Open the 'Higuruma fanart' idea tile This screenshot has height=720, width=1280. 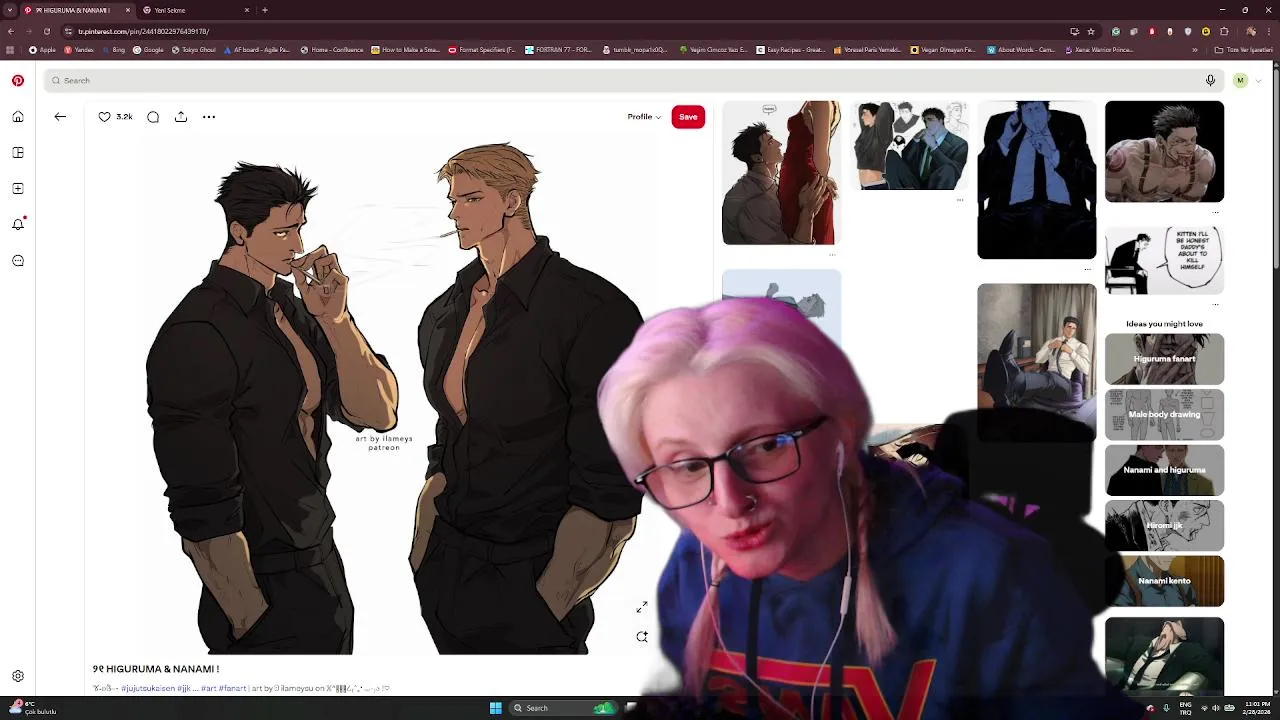tap(1164, 359)
